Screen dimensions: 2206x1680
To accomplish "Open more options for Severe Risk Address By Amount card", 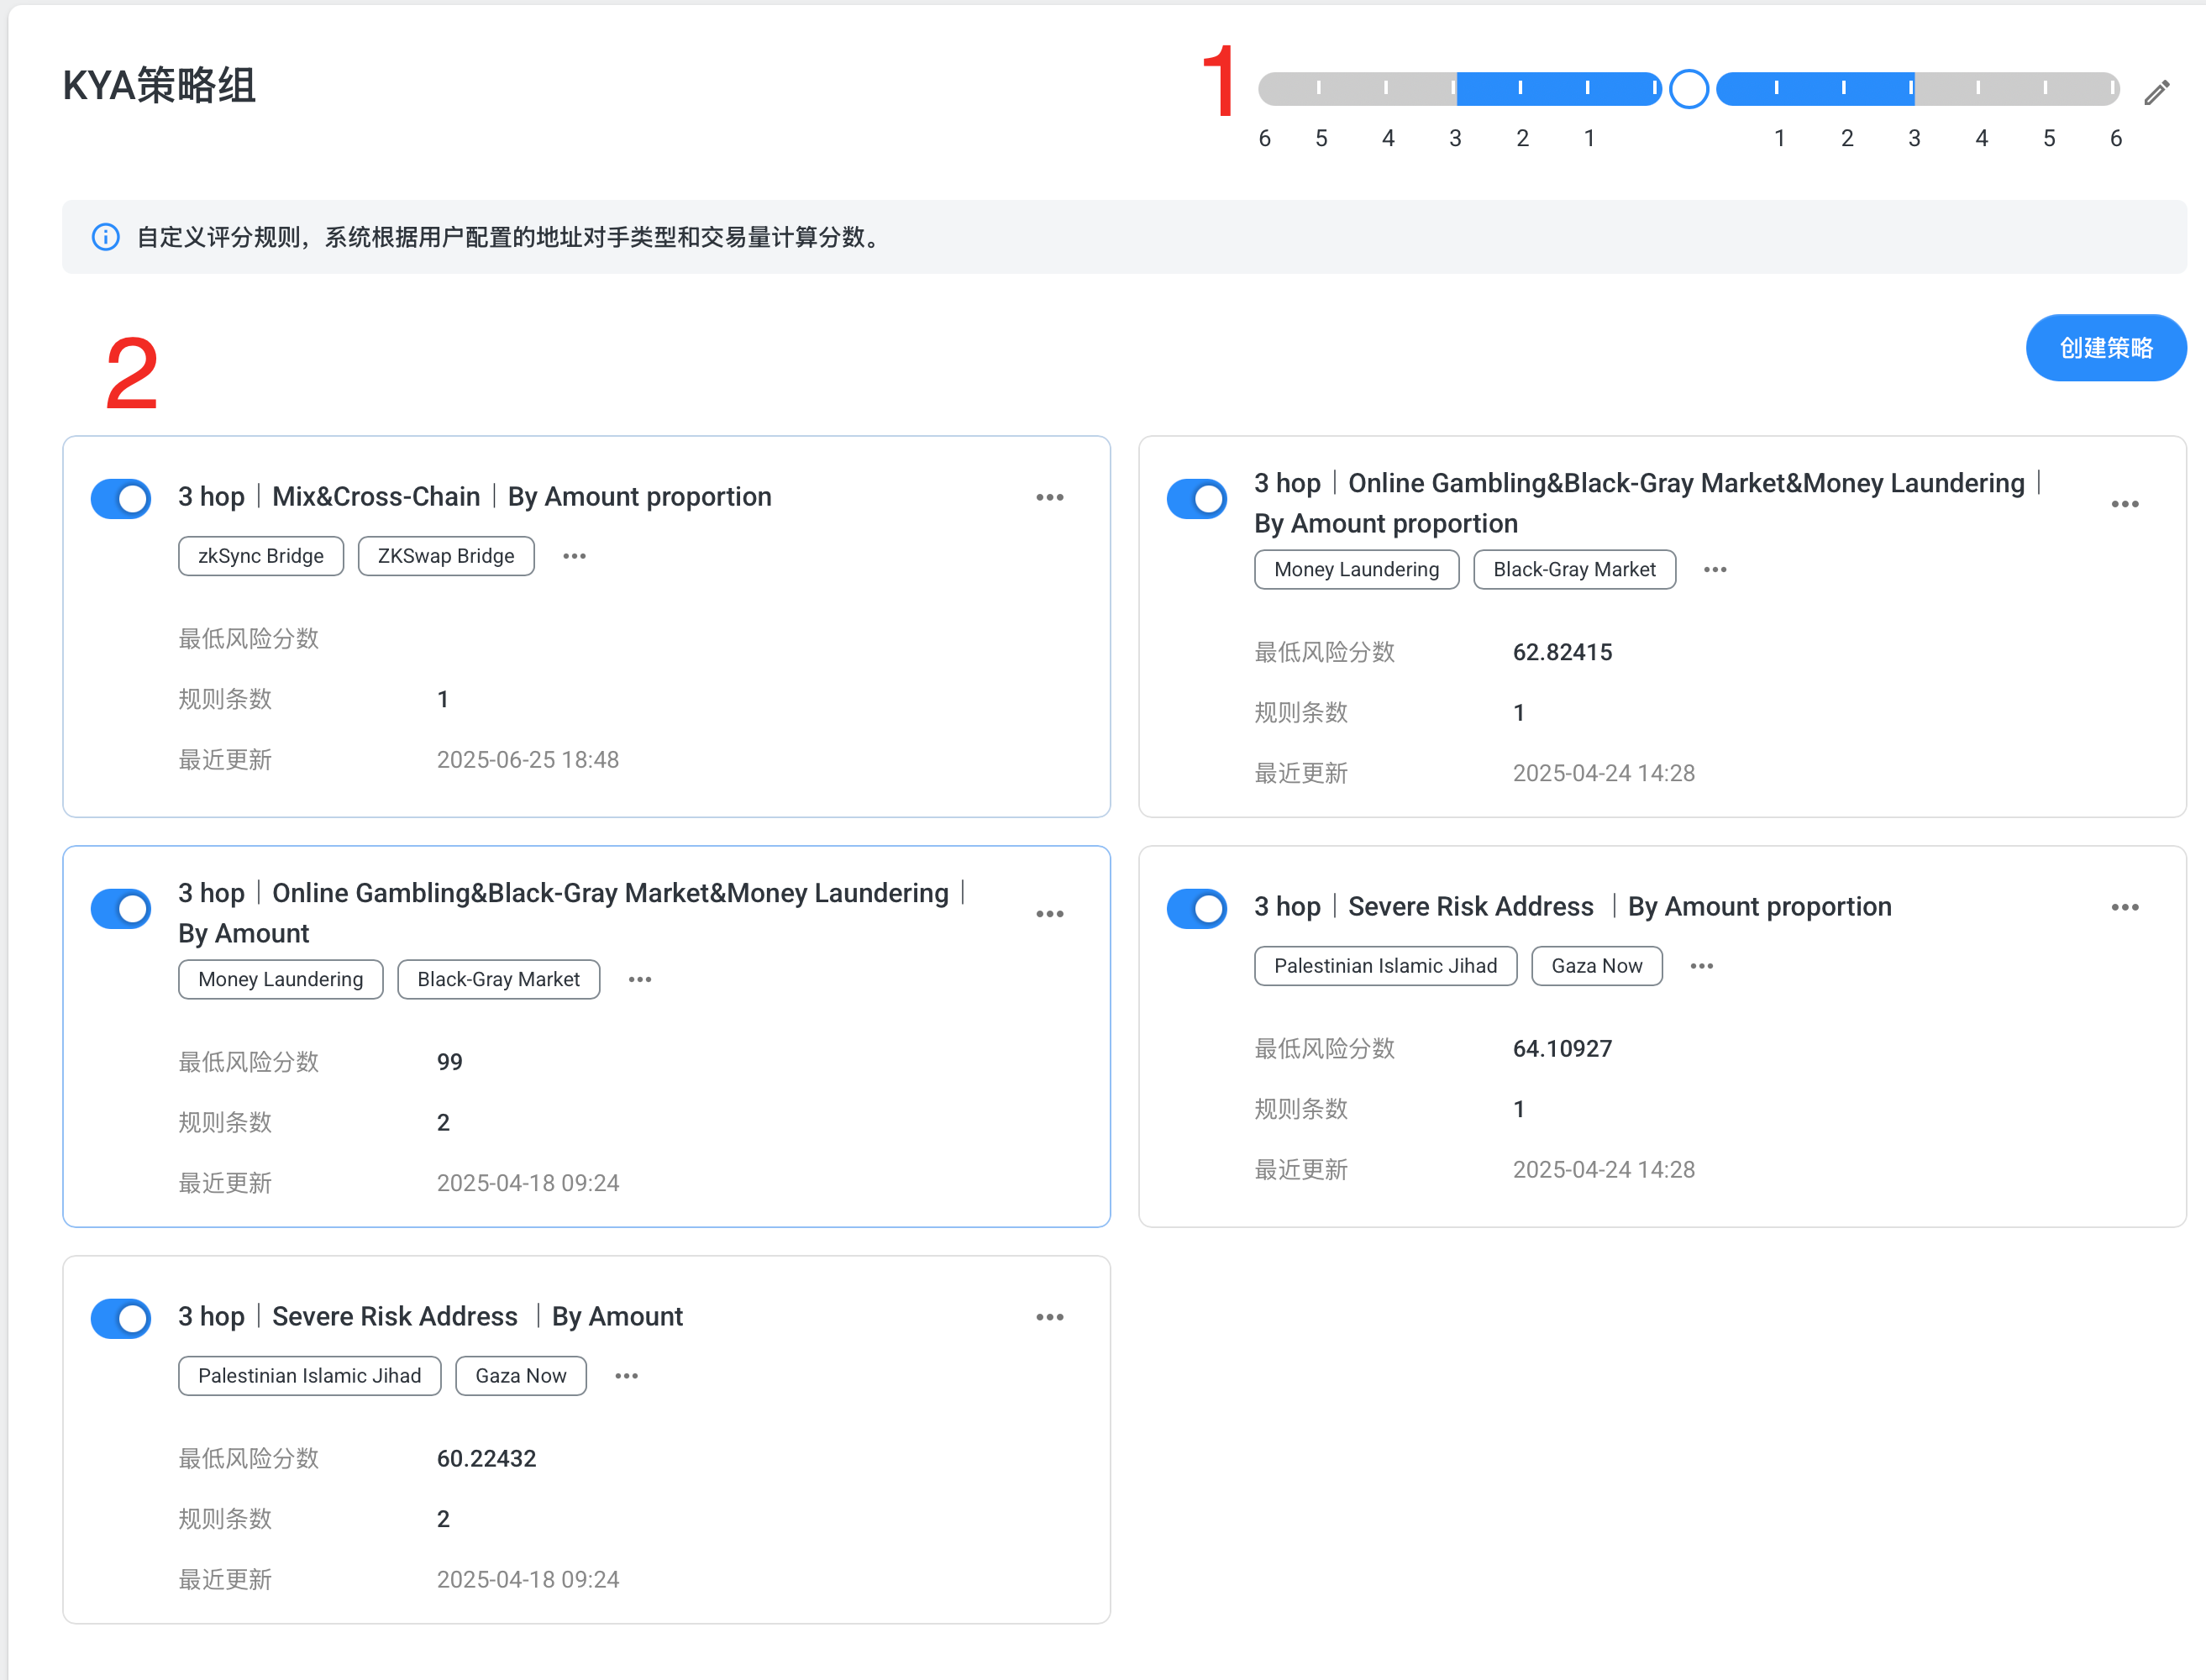I will (x=1049, y=1317).
